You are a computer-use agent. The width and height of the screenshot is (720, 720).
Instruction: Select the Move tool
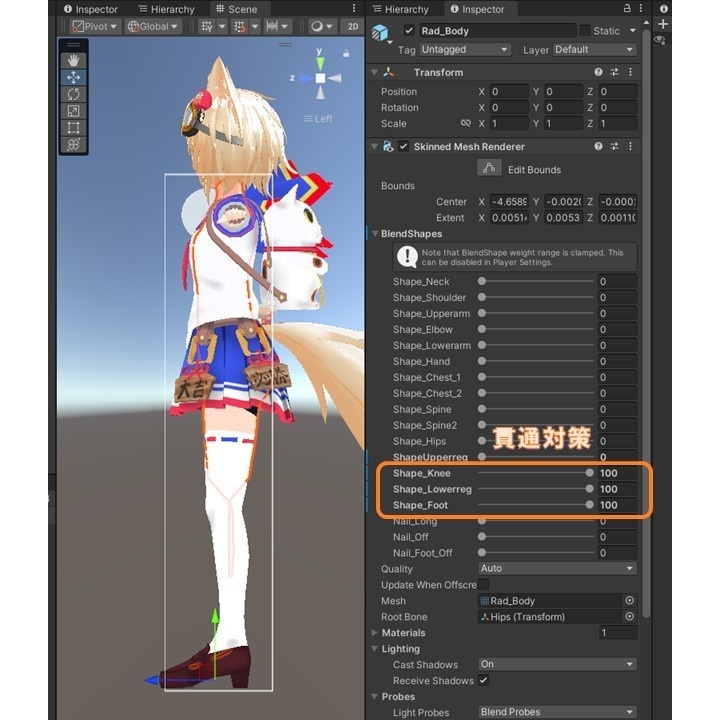tap(73, 77)
